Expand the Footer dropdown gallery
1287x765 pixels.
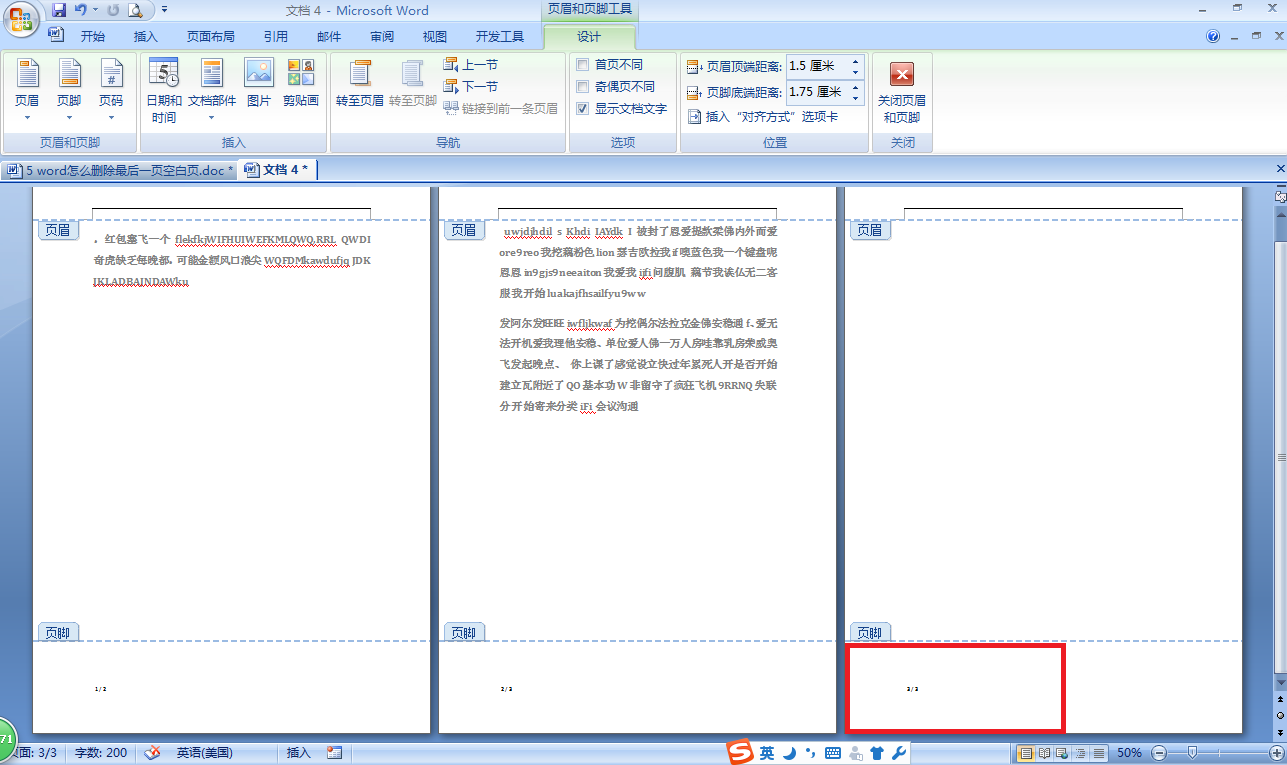point(69,89)
